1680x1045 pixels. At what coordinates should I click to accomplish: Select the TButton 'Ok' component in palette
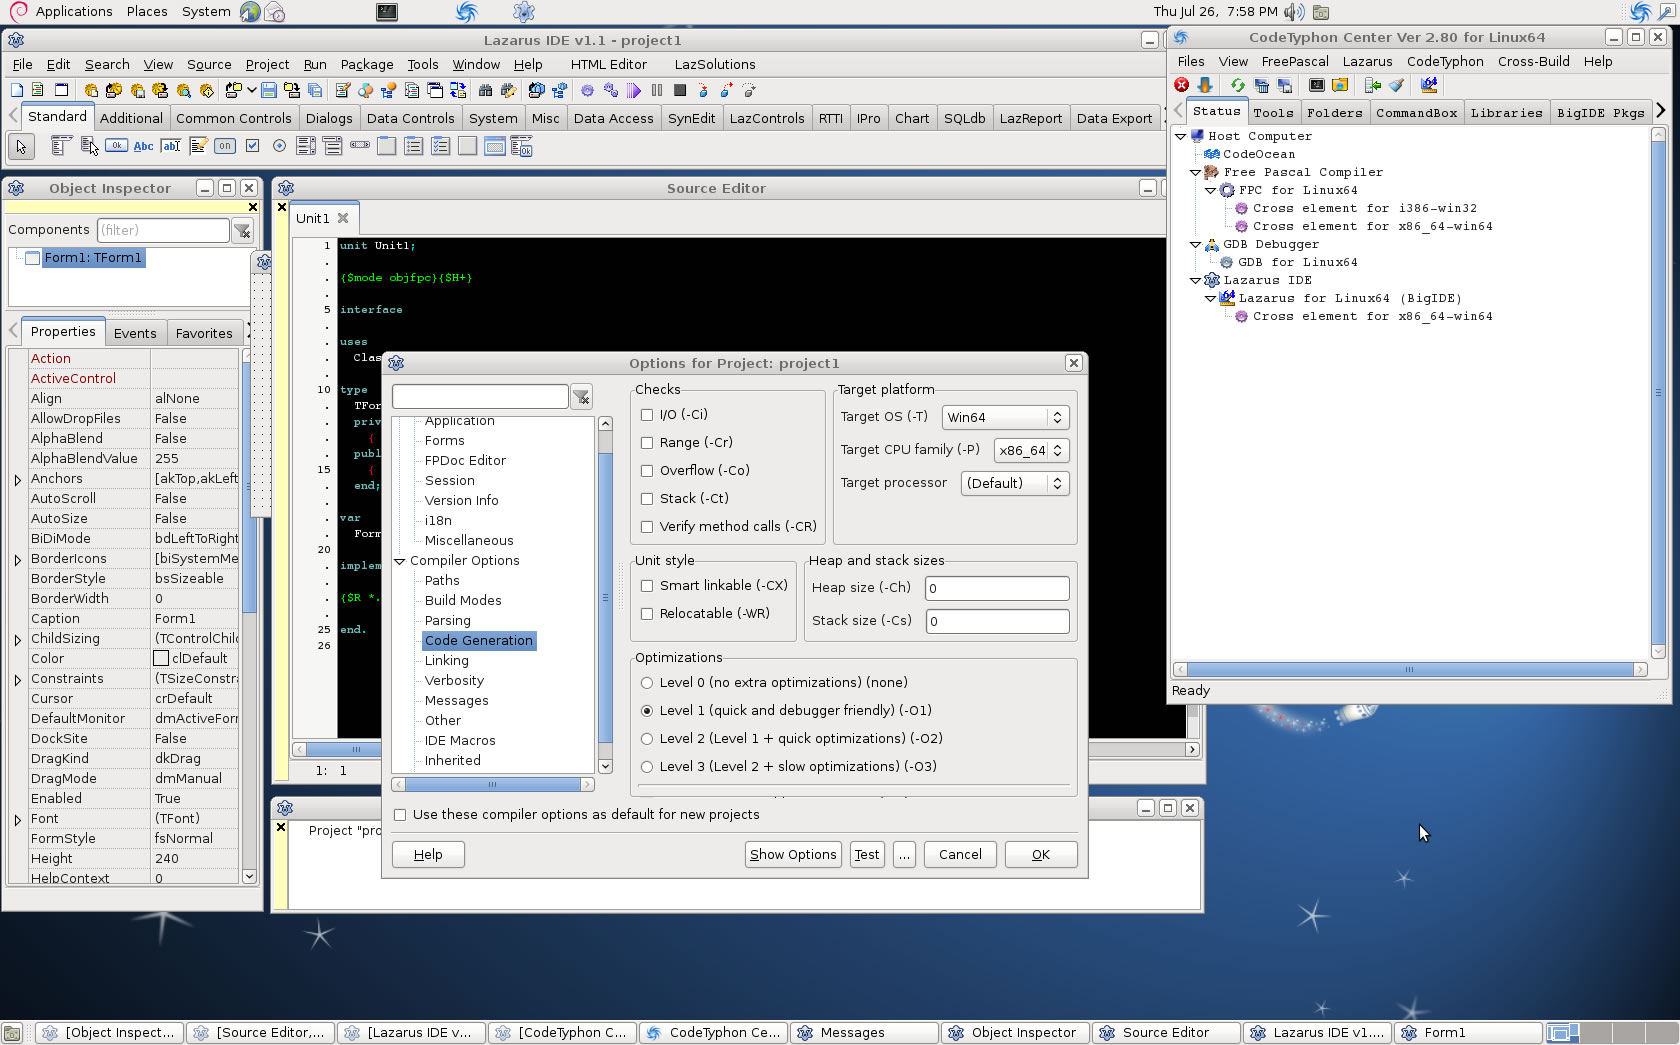coord(116,146)
